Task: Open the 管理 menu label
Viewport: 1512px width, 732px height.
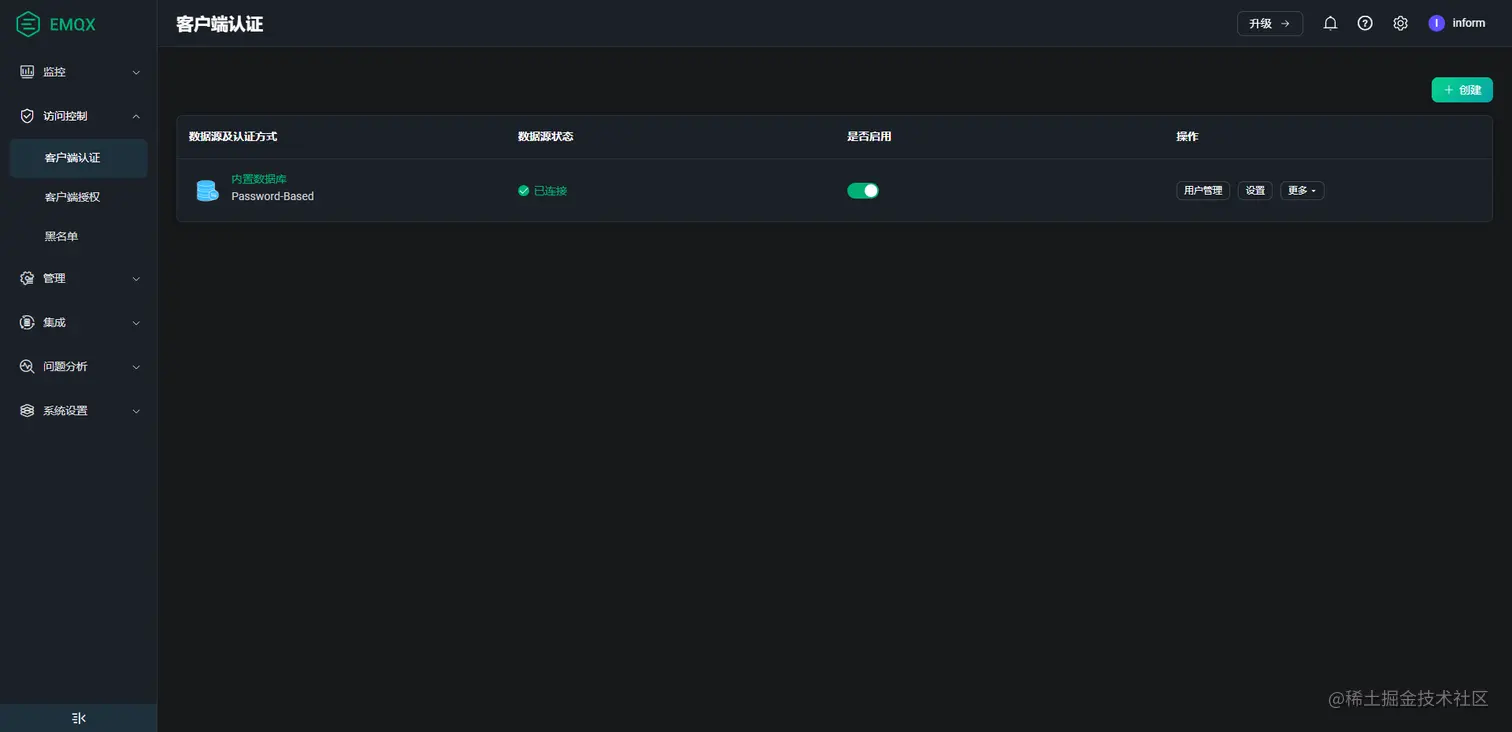Action: click(54, 278)
